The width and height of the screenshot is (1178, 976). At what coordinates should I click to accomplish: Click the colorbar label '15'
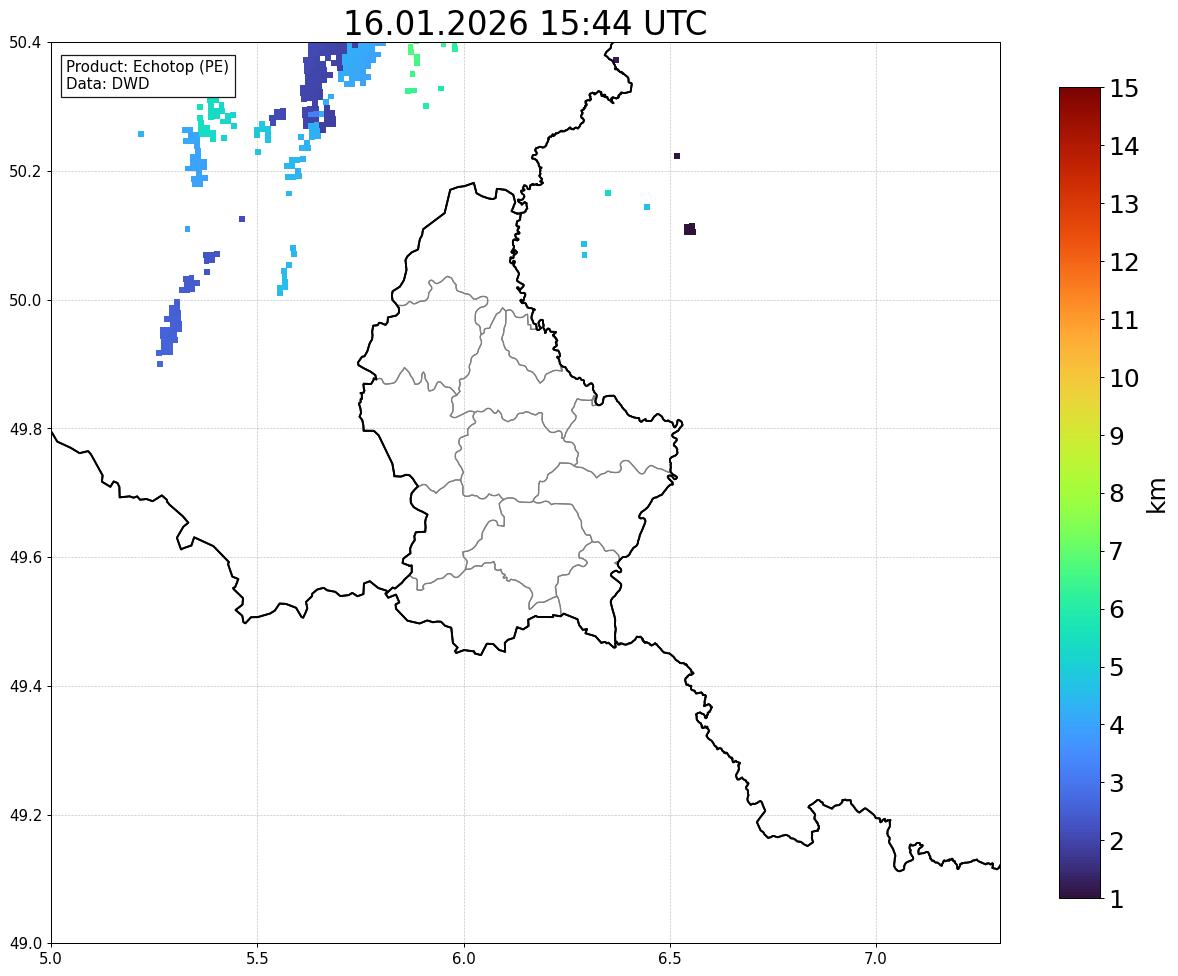click(x=1124, y=89)
